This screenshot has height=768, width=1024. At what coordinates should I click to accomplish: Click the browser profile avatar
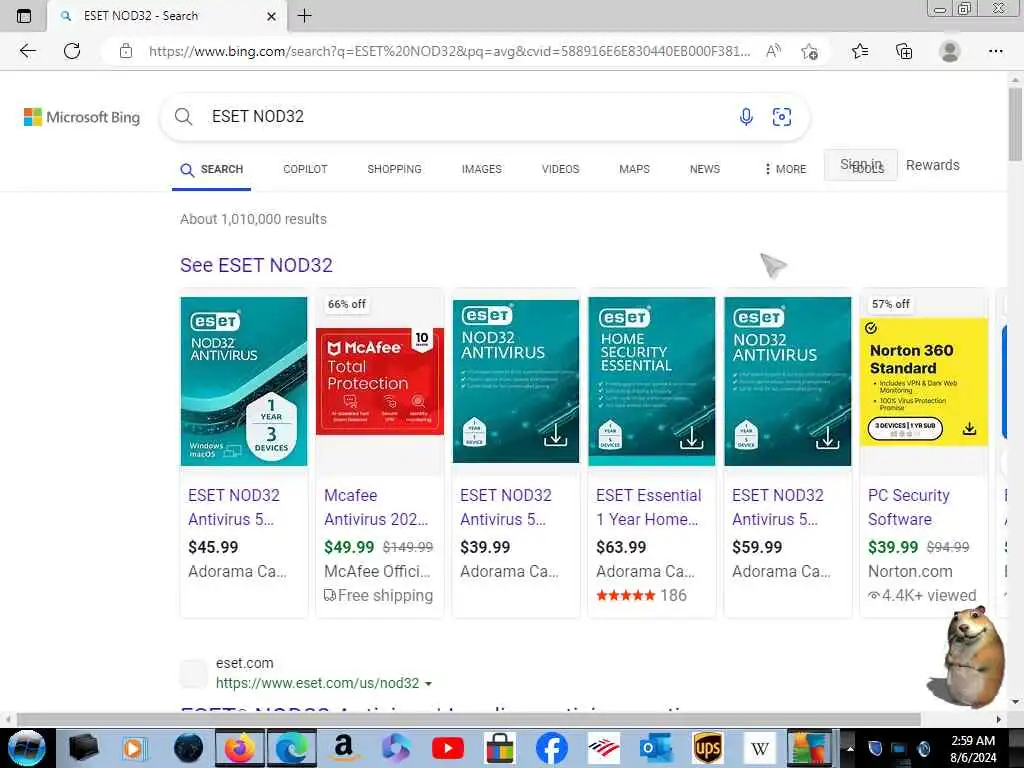click(950, 51)
